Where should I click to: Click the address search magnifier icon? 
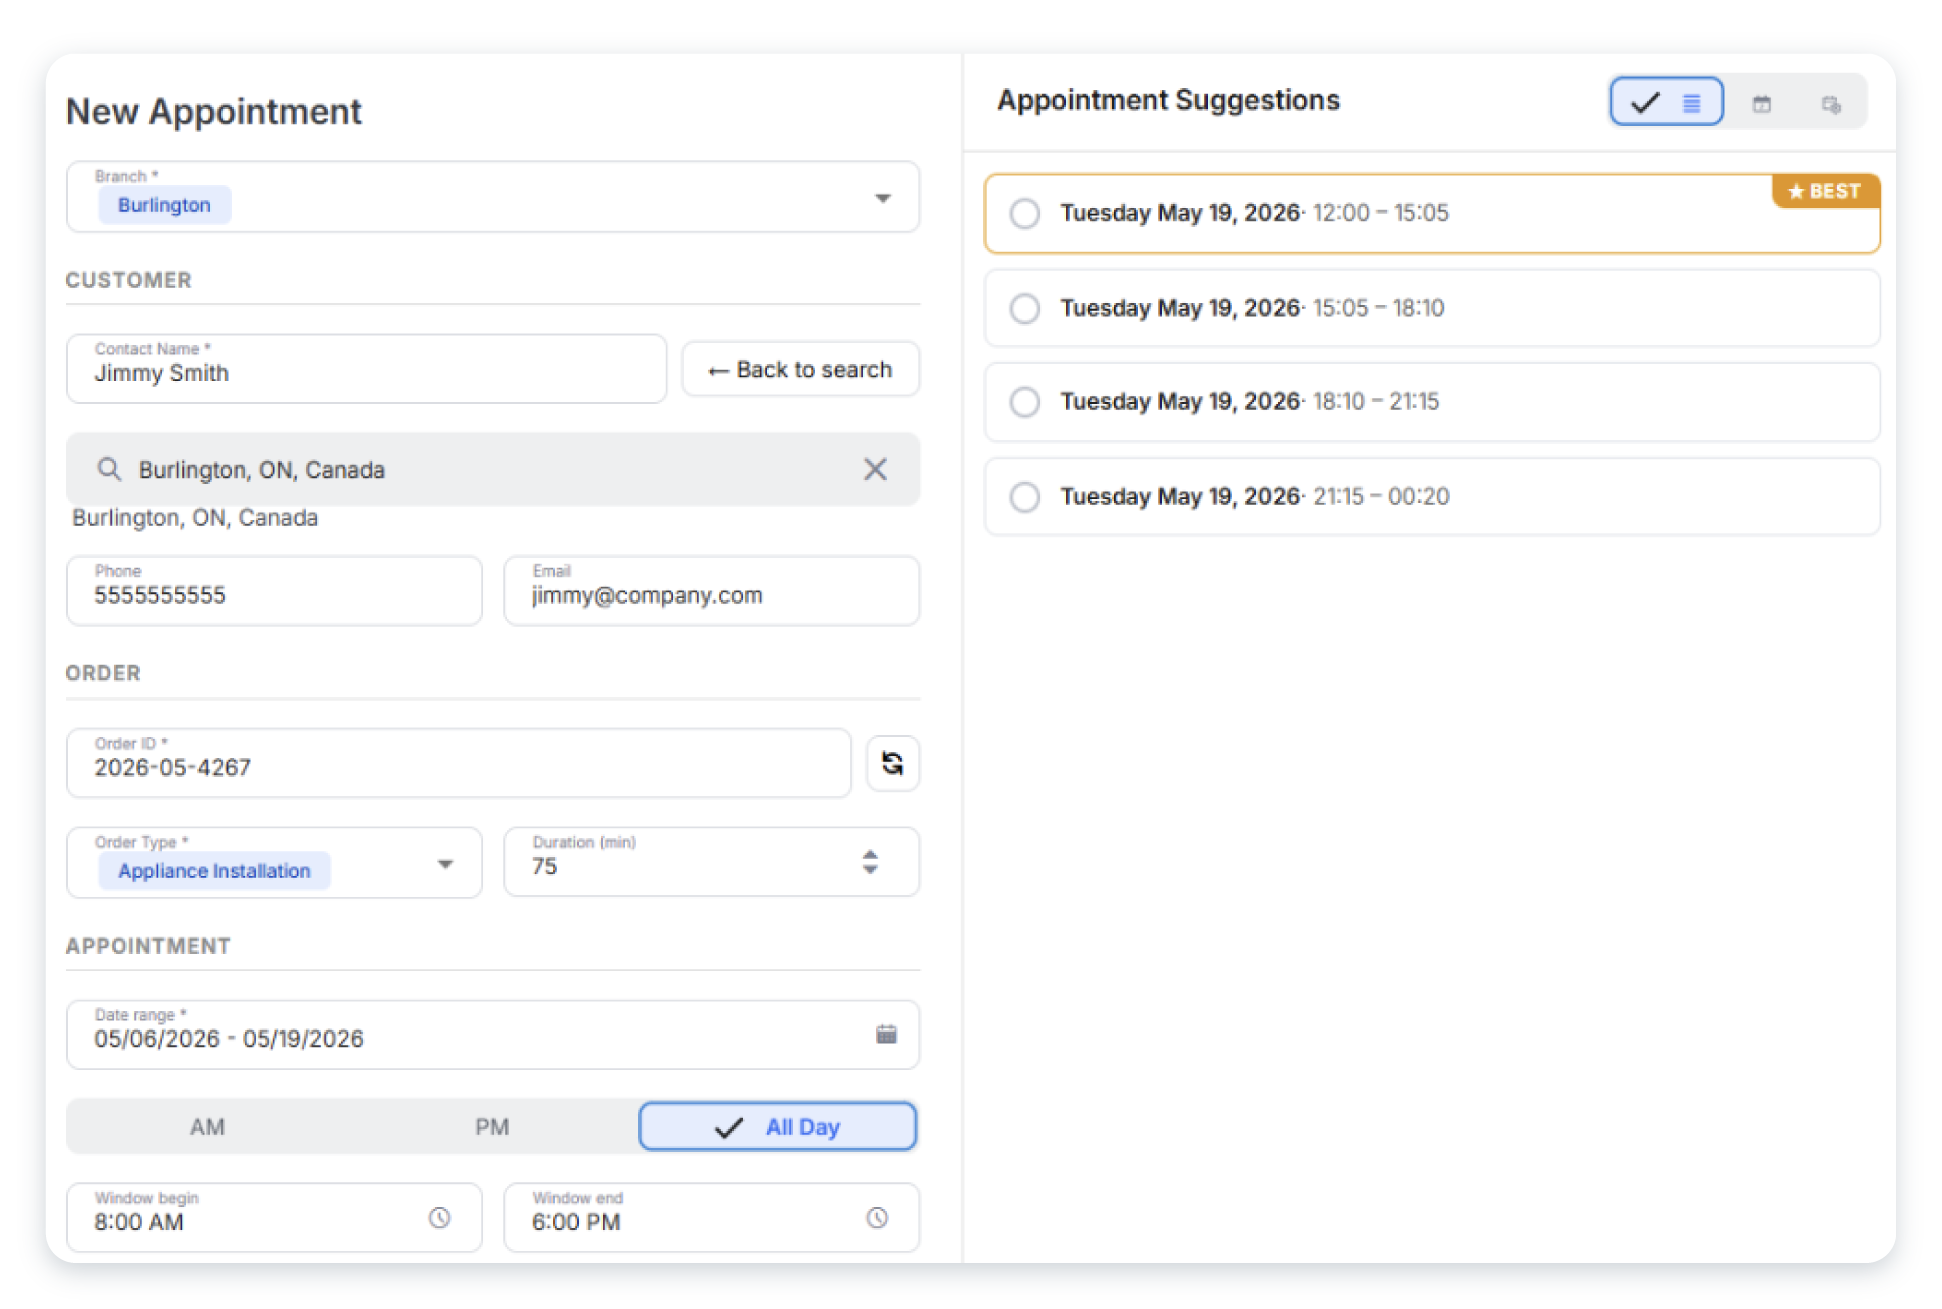109,469
